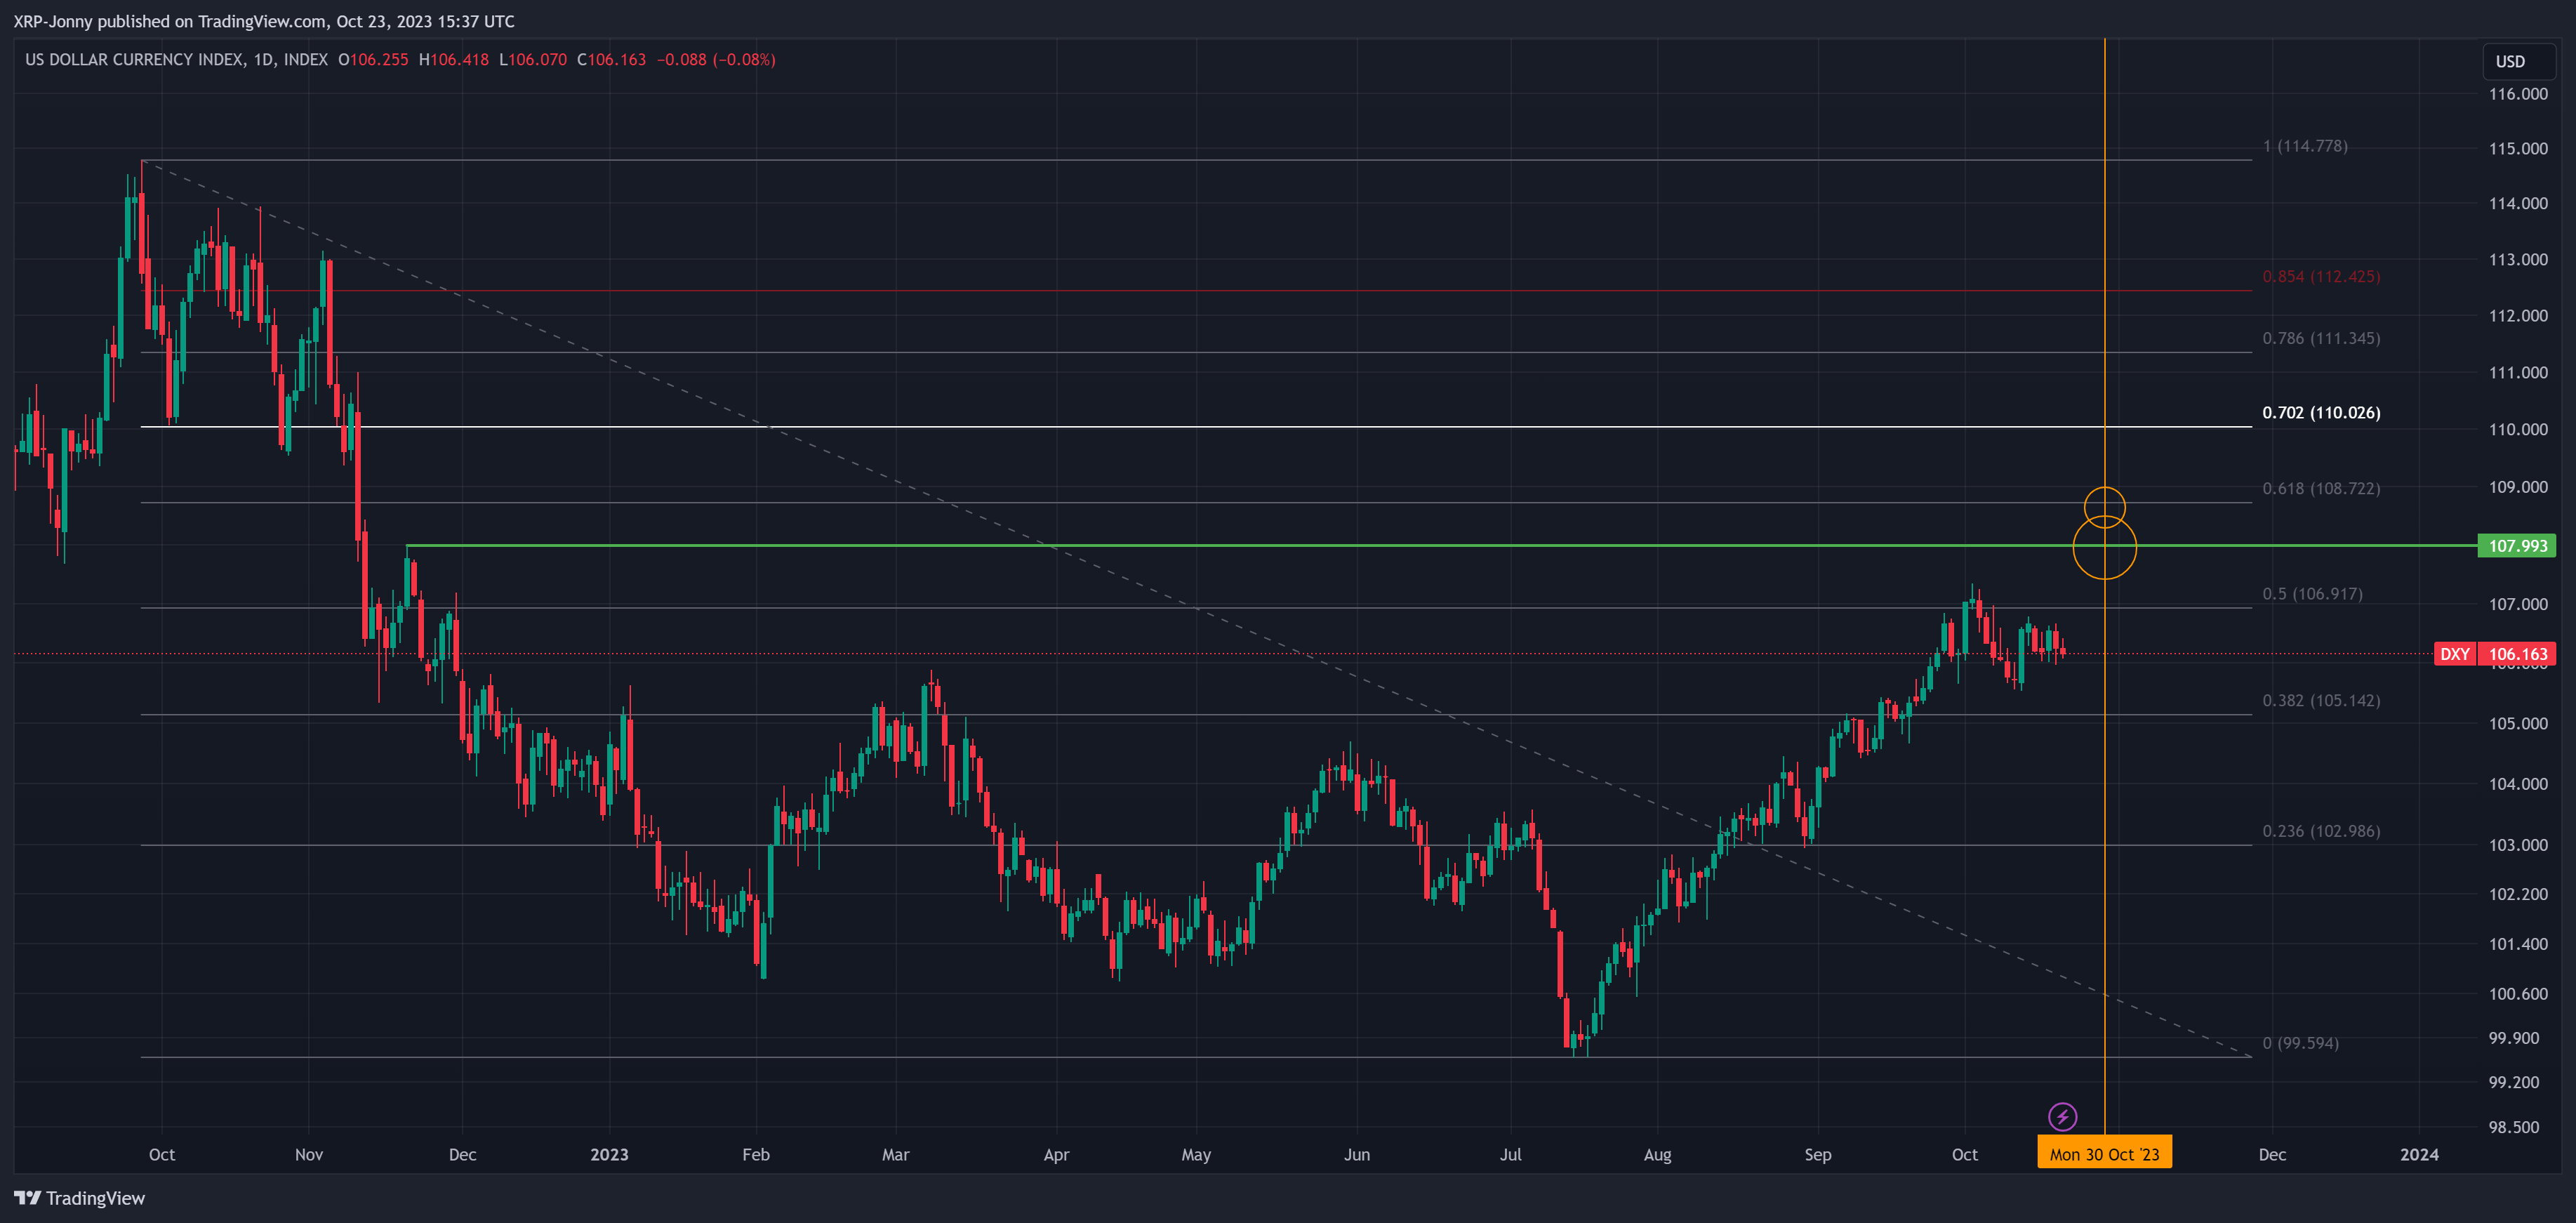Click the 110.000 price axis label

(x=2518, y=429)
